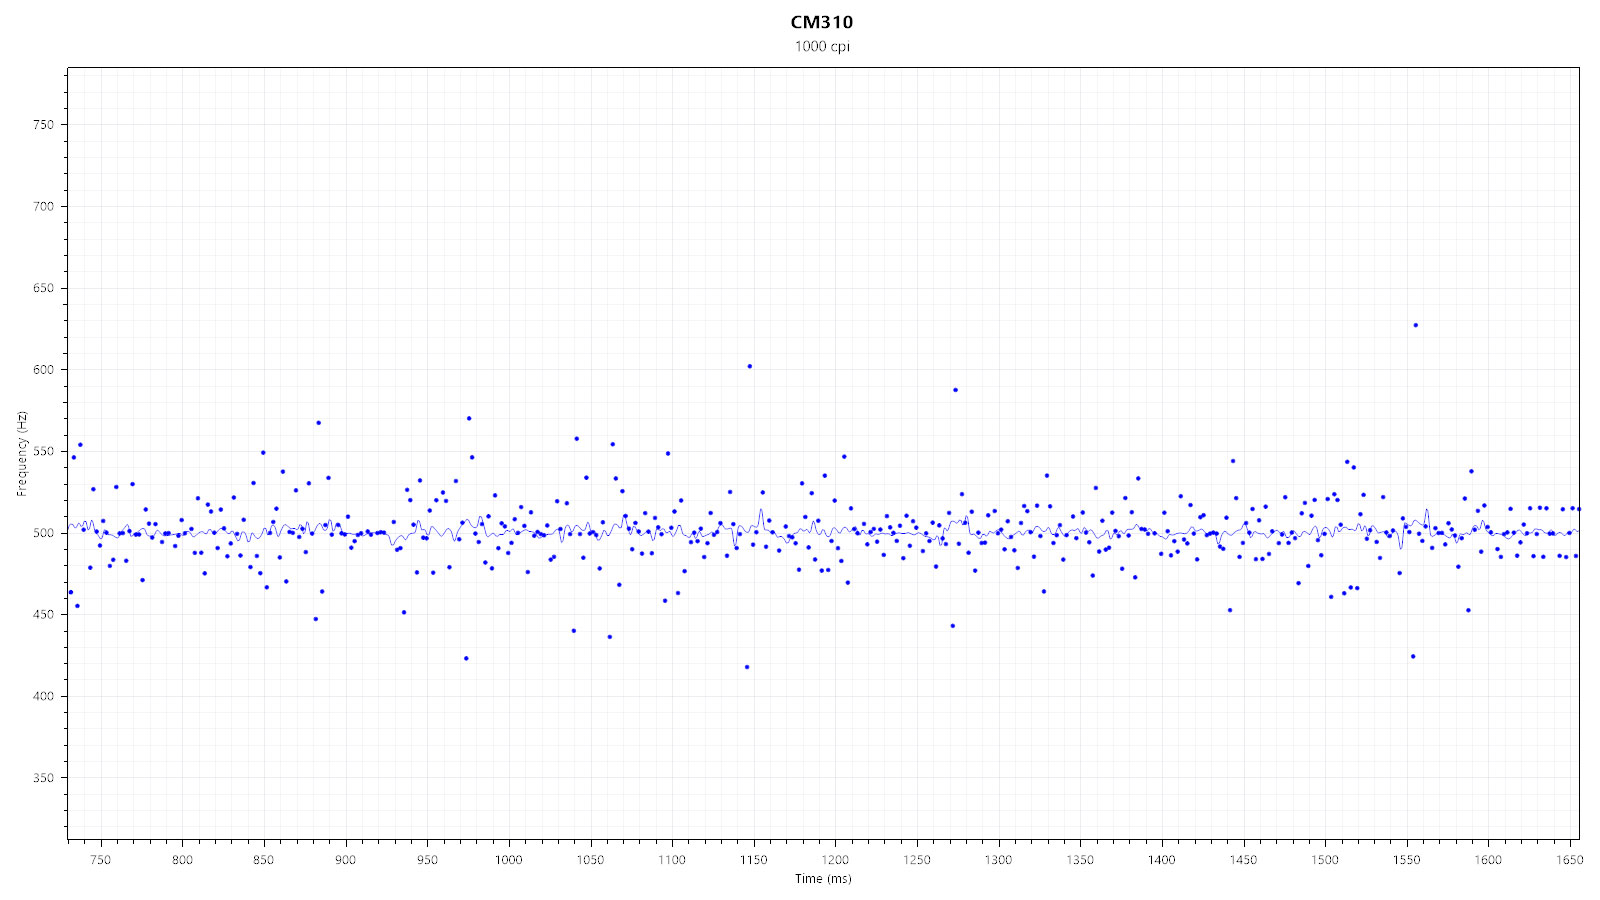Click the 1000 time axis tick label
1600x900 pixels.
(x=508, y=860)
